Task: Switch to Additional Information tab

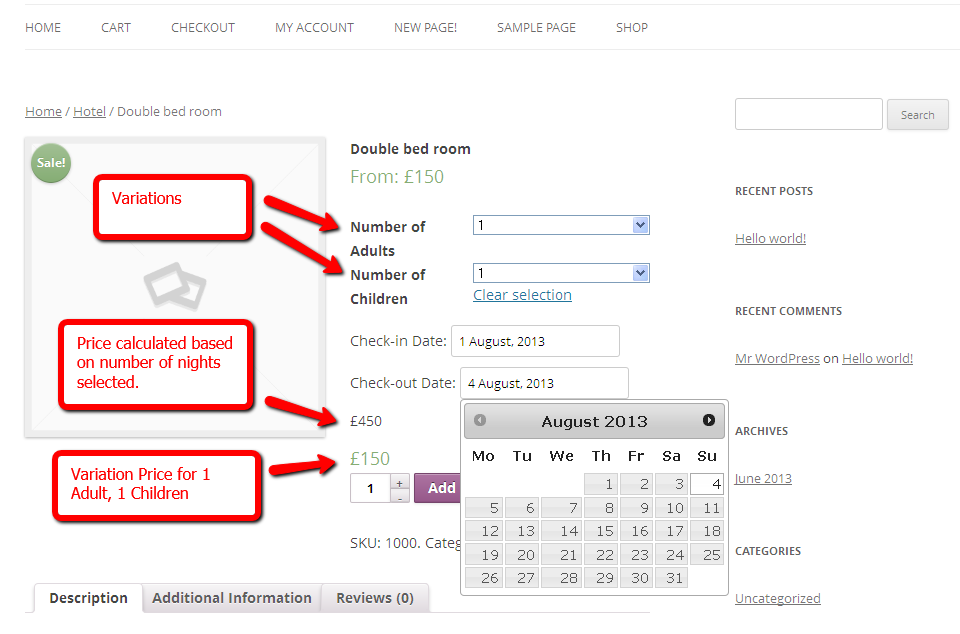Action: (x=232, y=598)
